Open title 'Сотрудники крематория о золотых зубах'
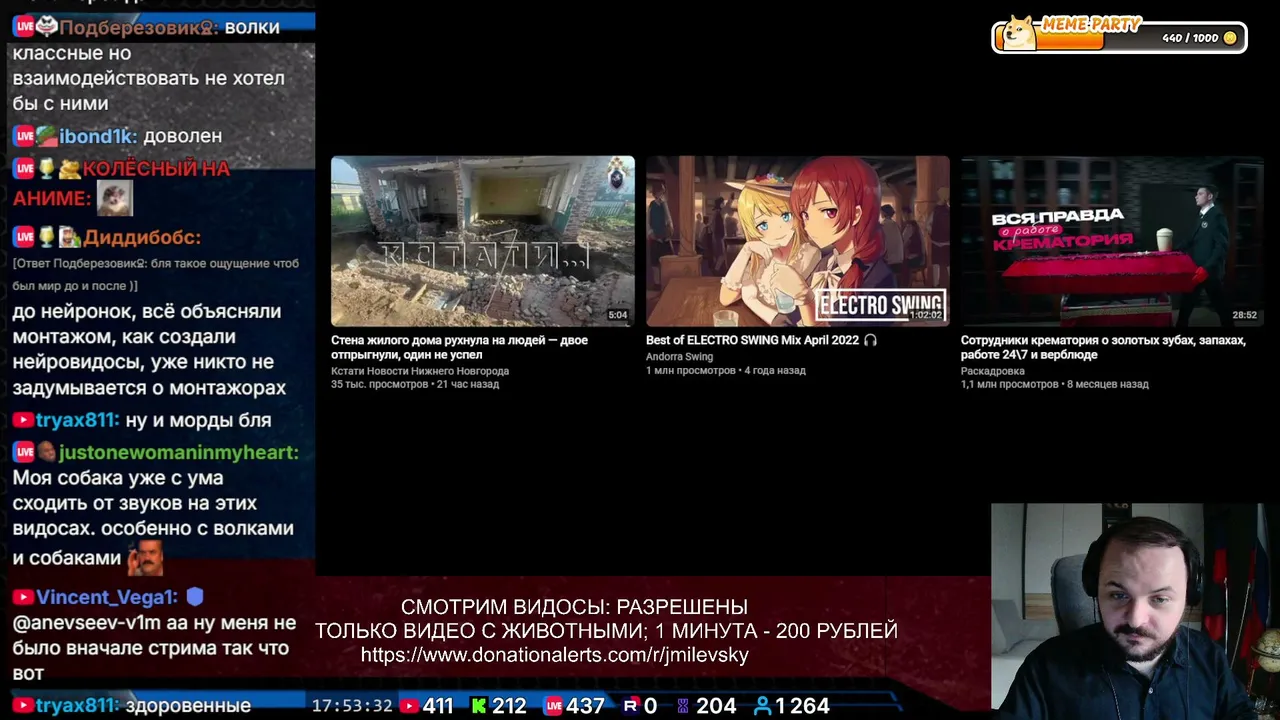The width and height of the screenshot is (1280, 720). click(1103, 347)
